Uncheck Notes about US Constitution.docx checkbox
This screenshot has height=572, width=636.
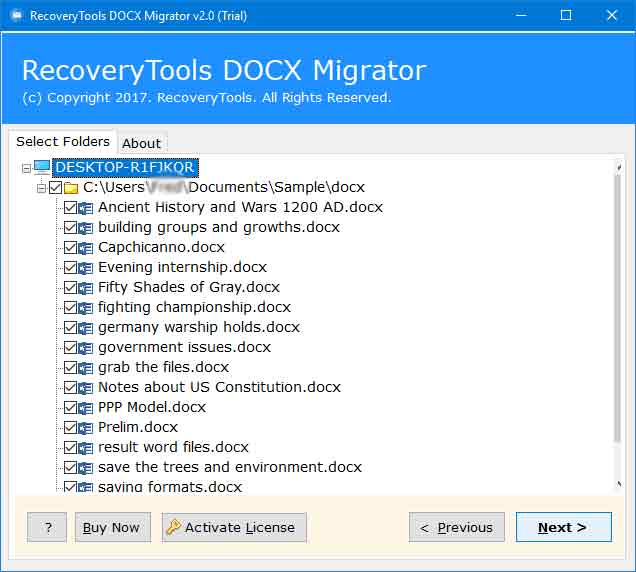pyautogui.click(x=71, y=387)
